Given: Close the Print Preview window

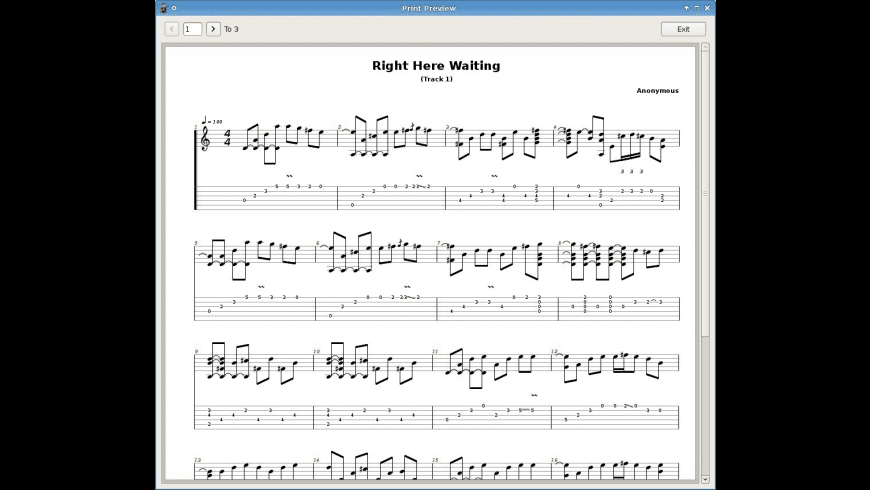Looking at the screenshot, I should pos(707,8).
